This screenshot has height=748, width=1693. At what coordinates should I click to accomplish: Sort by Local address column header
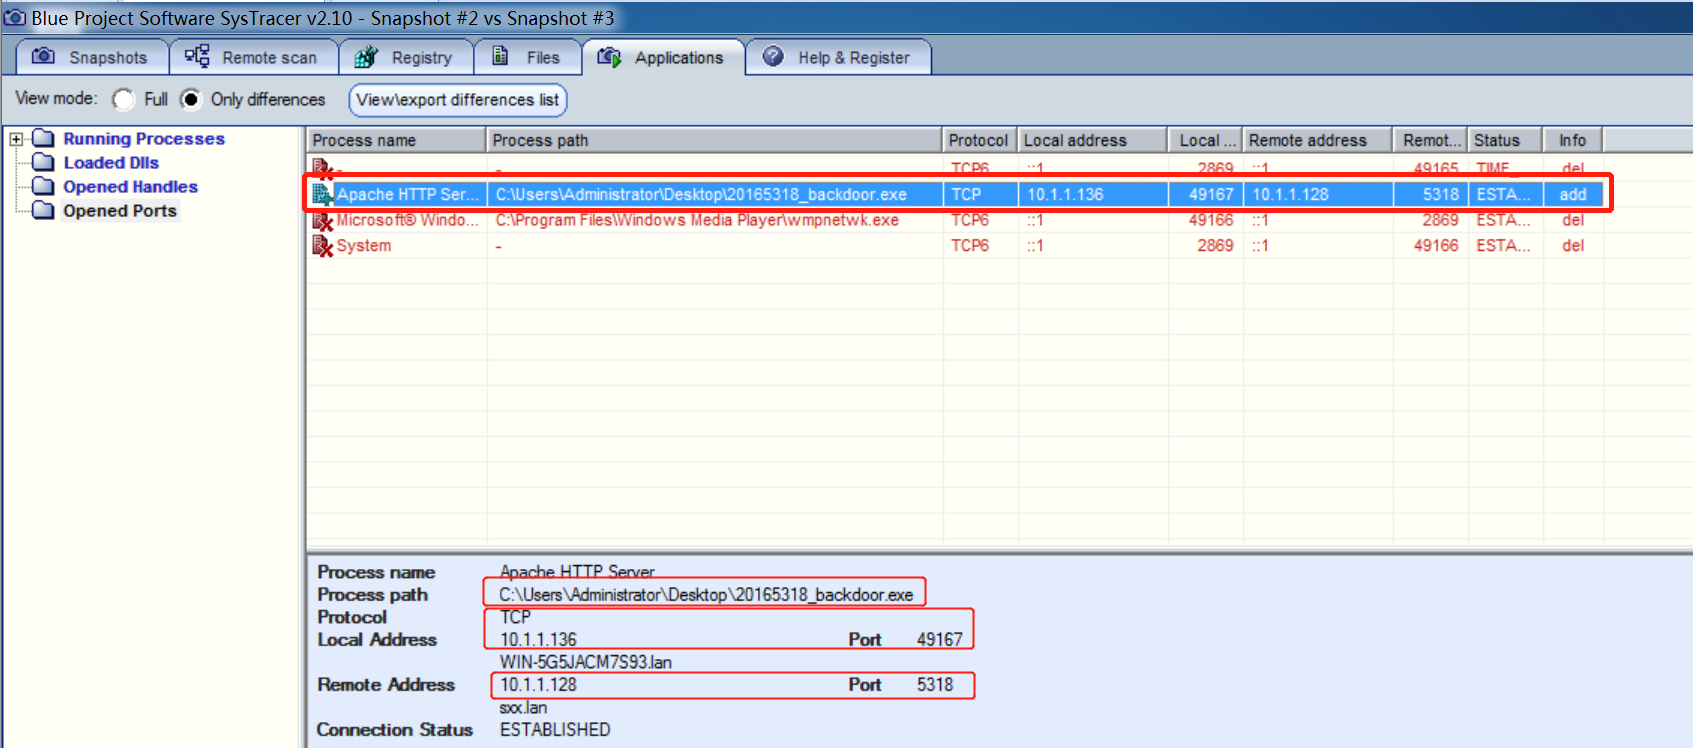point(1092,140)
